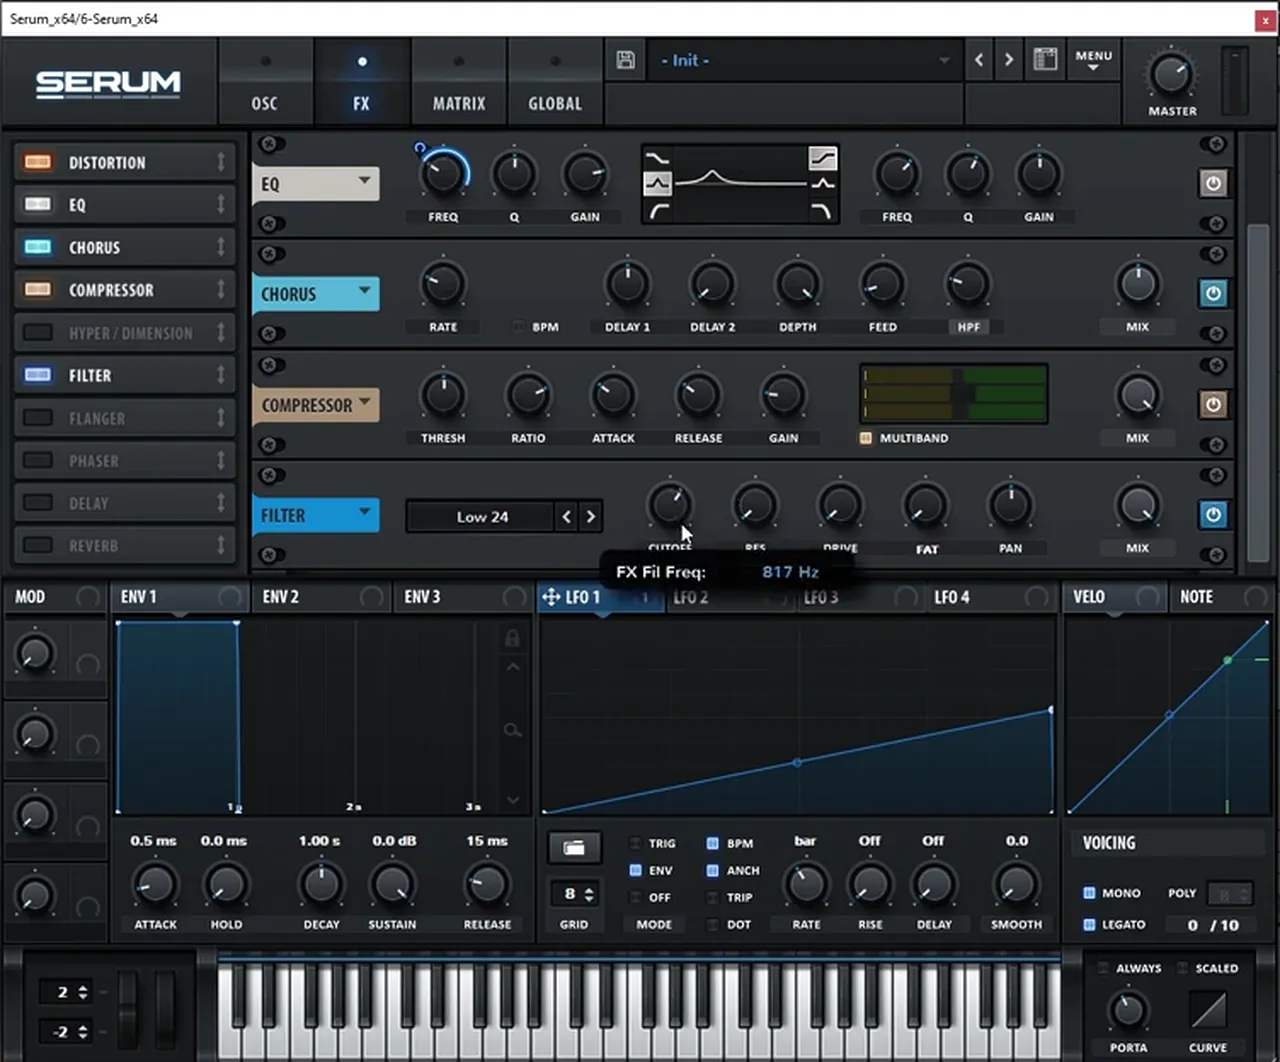Click the envelope lock icon
The image size is (1280, 1062).
point(512,637)
